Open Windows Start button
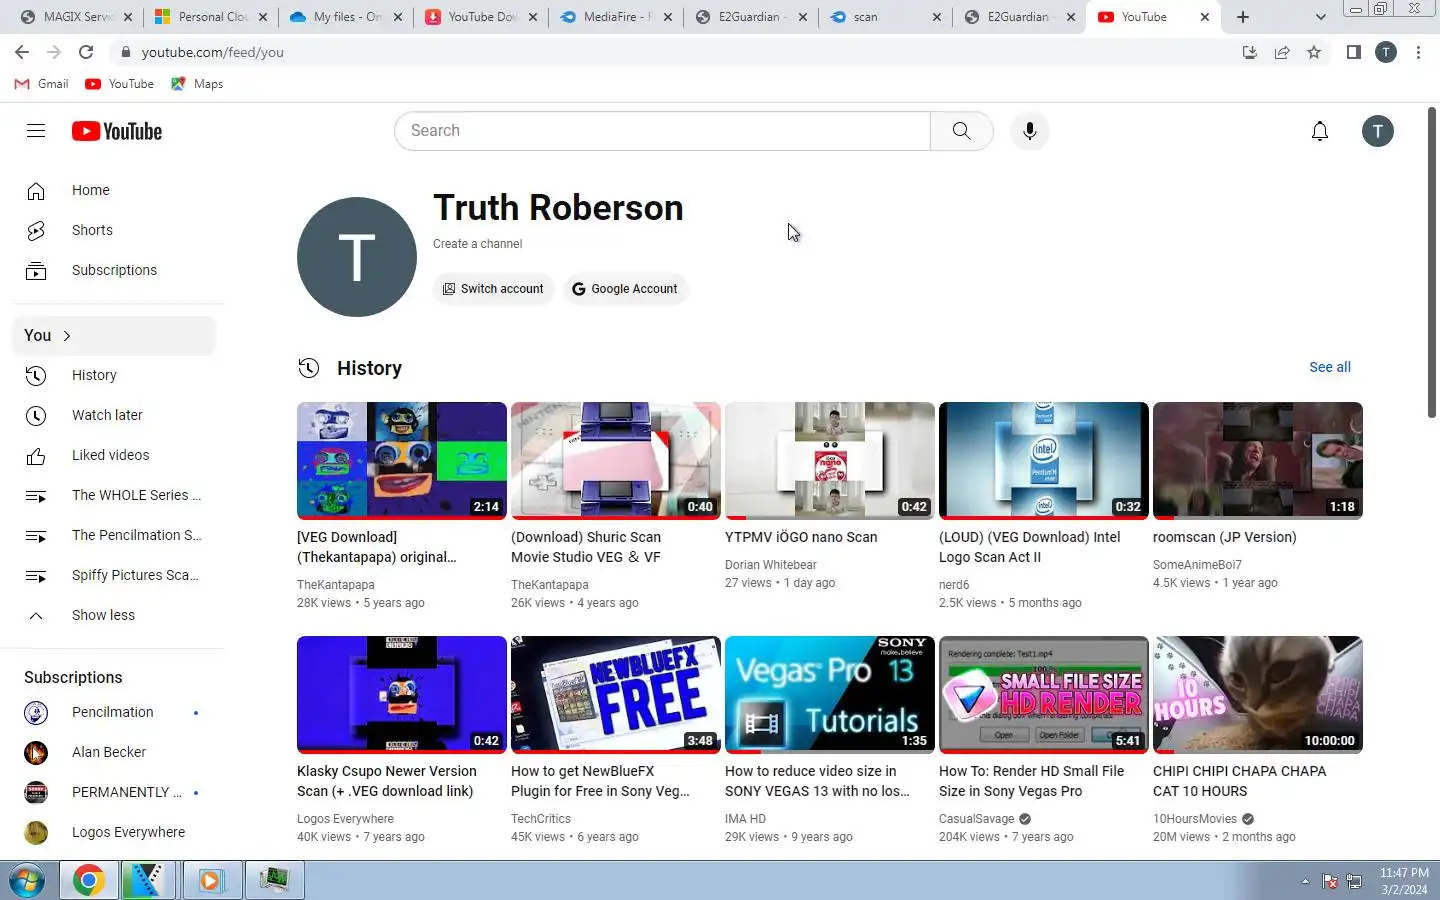 coord(27,880)
